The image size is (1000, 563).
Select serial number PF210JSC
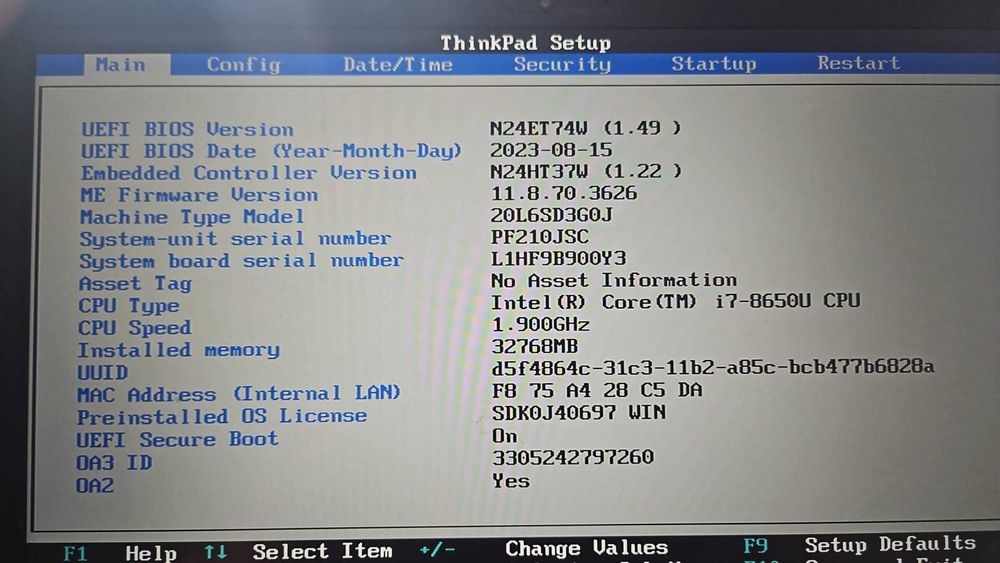tap(540, 237)
